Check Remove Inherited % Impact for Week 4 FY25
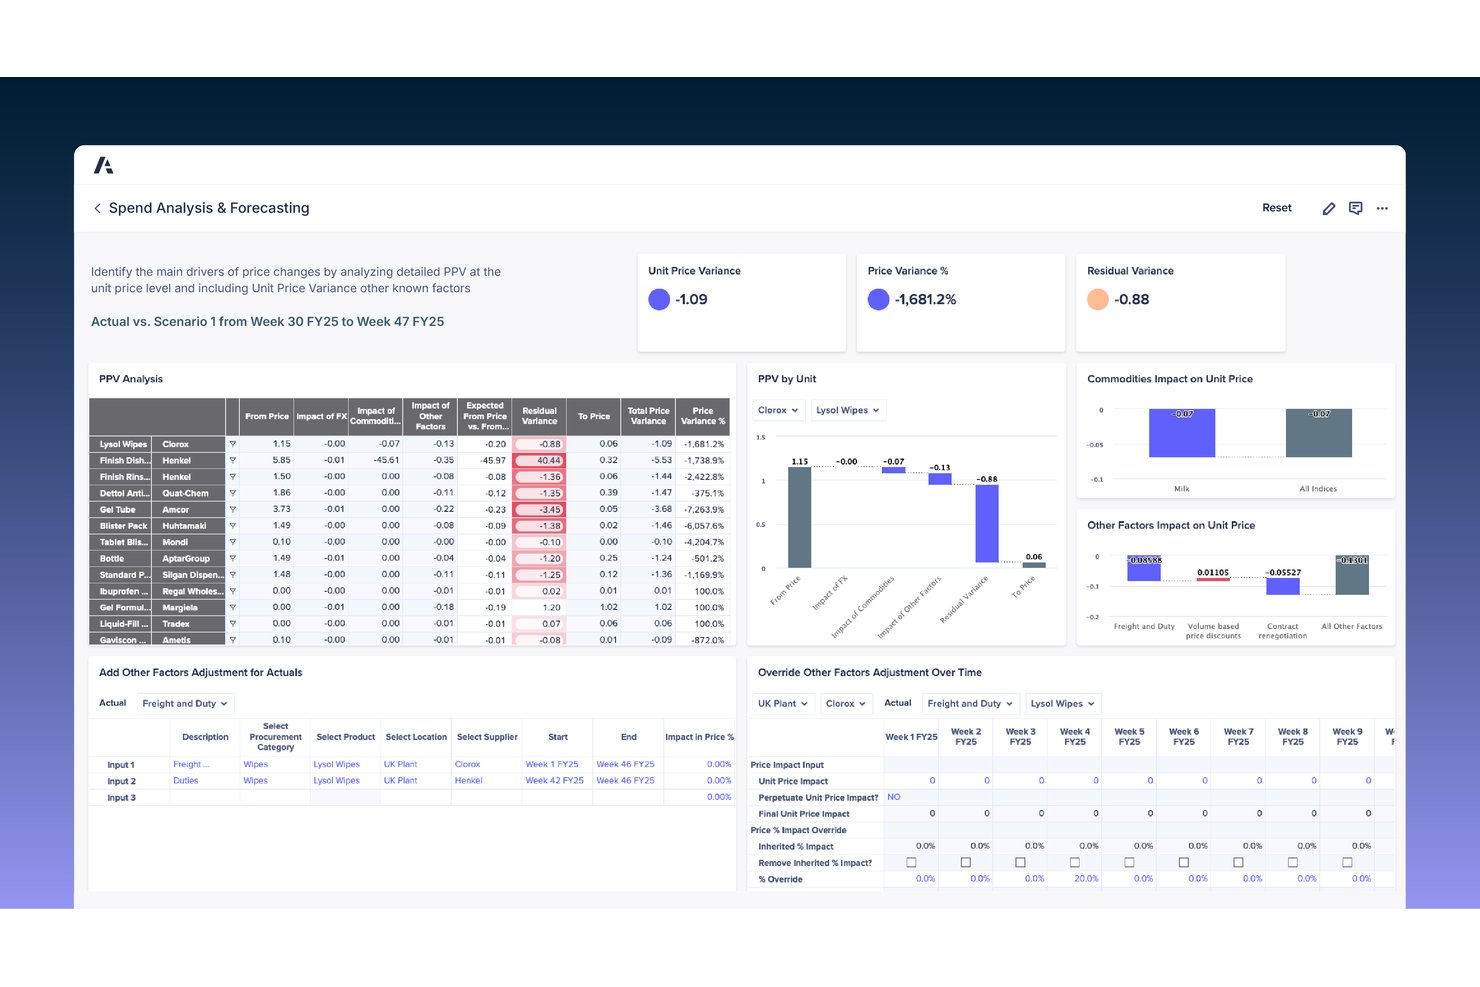The image size is (1480, 987). coord(1074,862)
